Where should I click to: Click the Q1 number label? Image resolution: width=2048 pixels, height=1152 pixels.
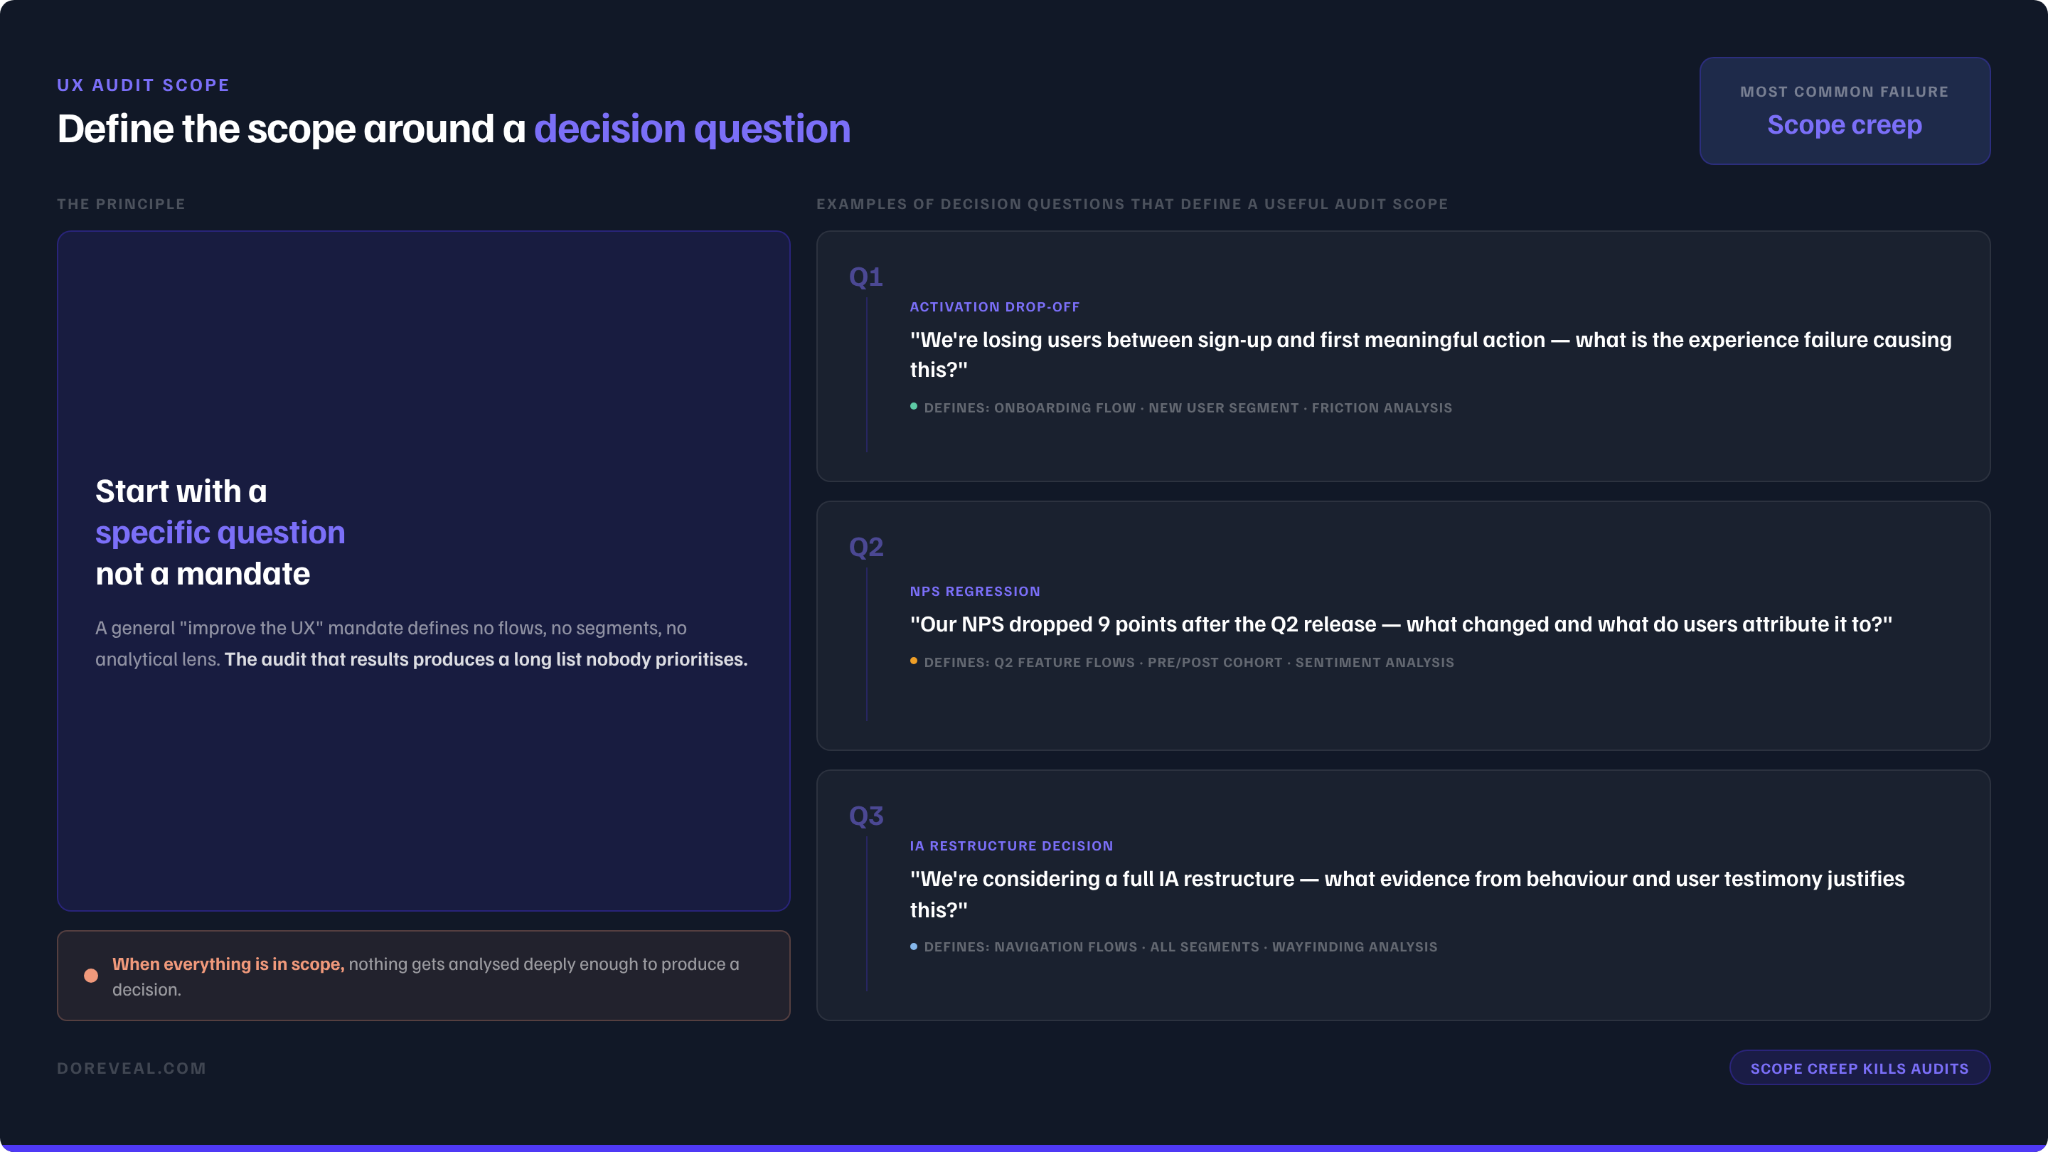[x=866, y=277]
